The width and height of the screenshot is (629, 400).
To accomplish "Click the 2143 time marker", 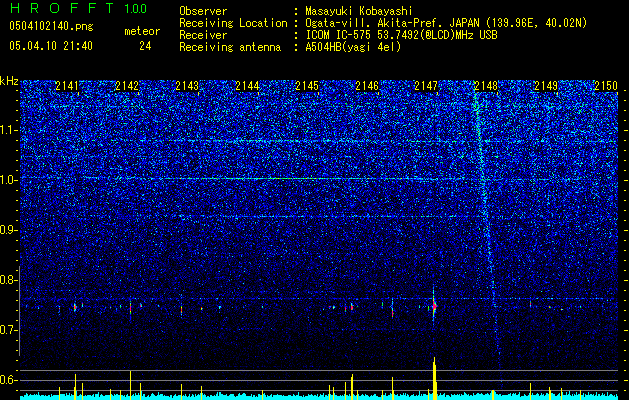I will tap(187, 86).
